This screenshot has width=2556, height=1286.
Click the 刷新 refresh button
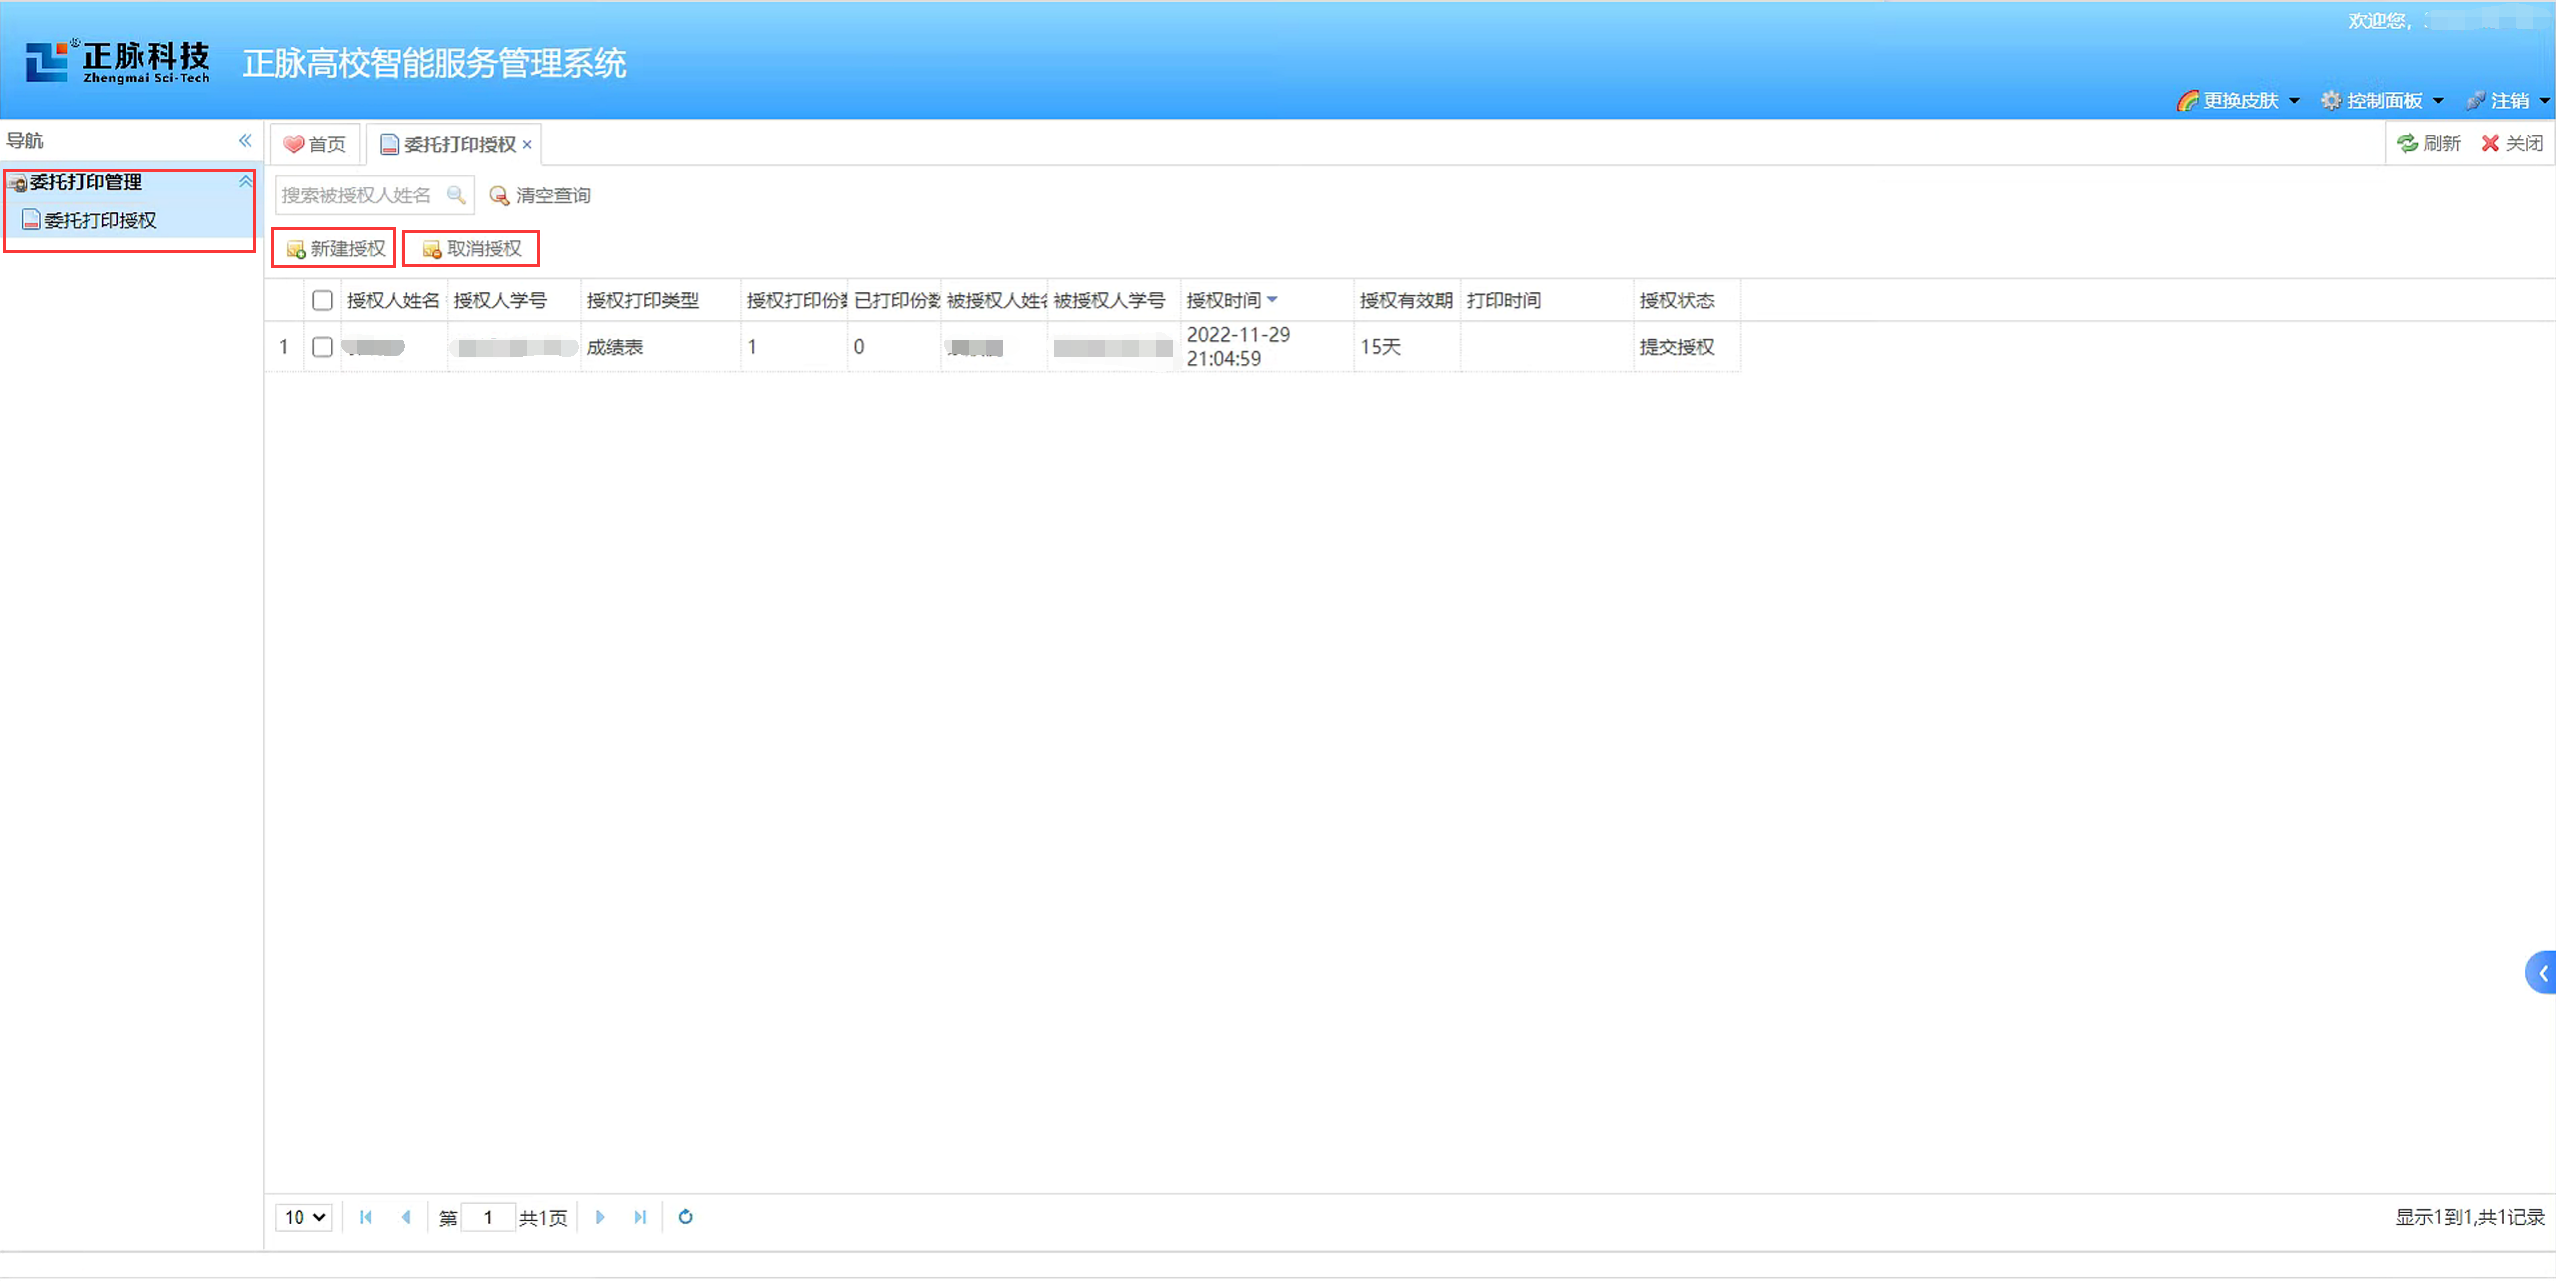point(2429,143)
